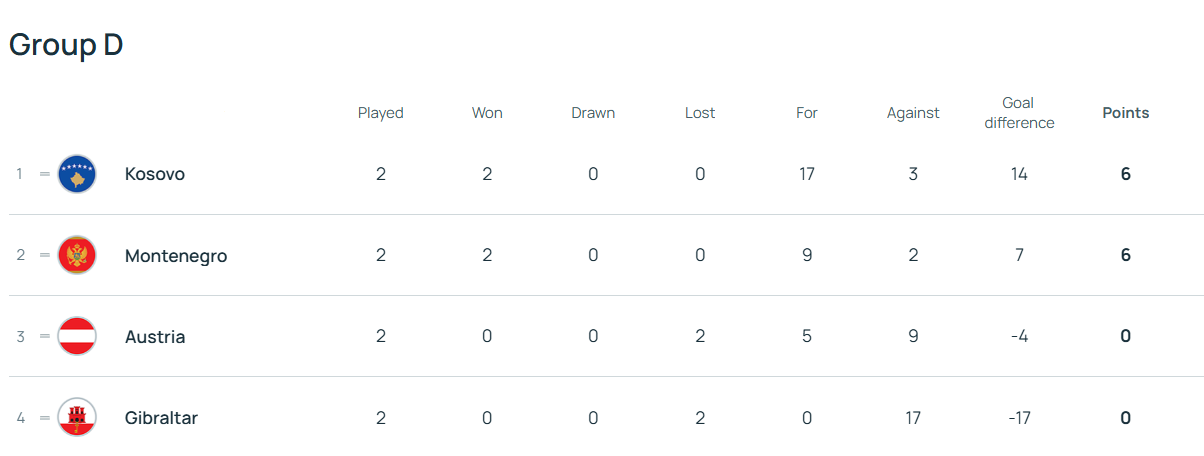This screenshot has width=1204, height=456.
Task: Click the Group D heading
Action: coord(66,45)
